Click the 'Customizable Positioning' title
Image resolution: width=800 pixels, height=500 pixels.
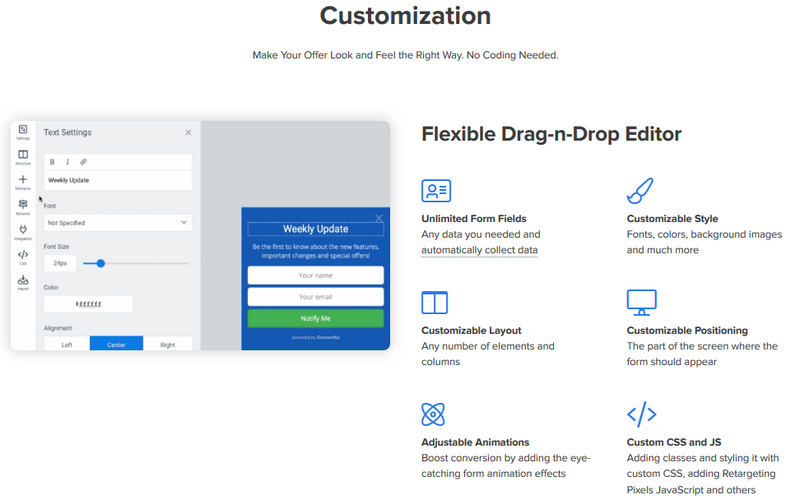687,331
